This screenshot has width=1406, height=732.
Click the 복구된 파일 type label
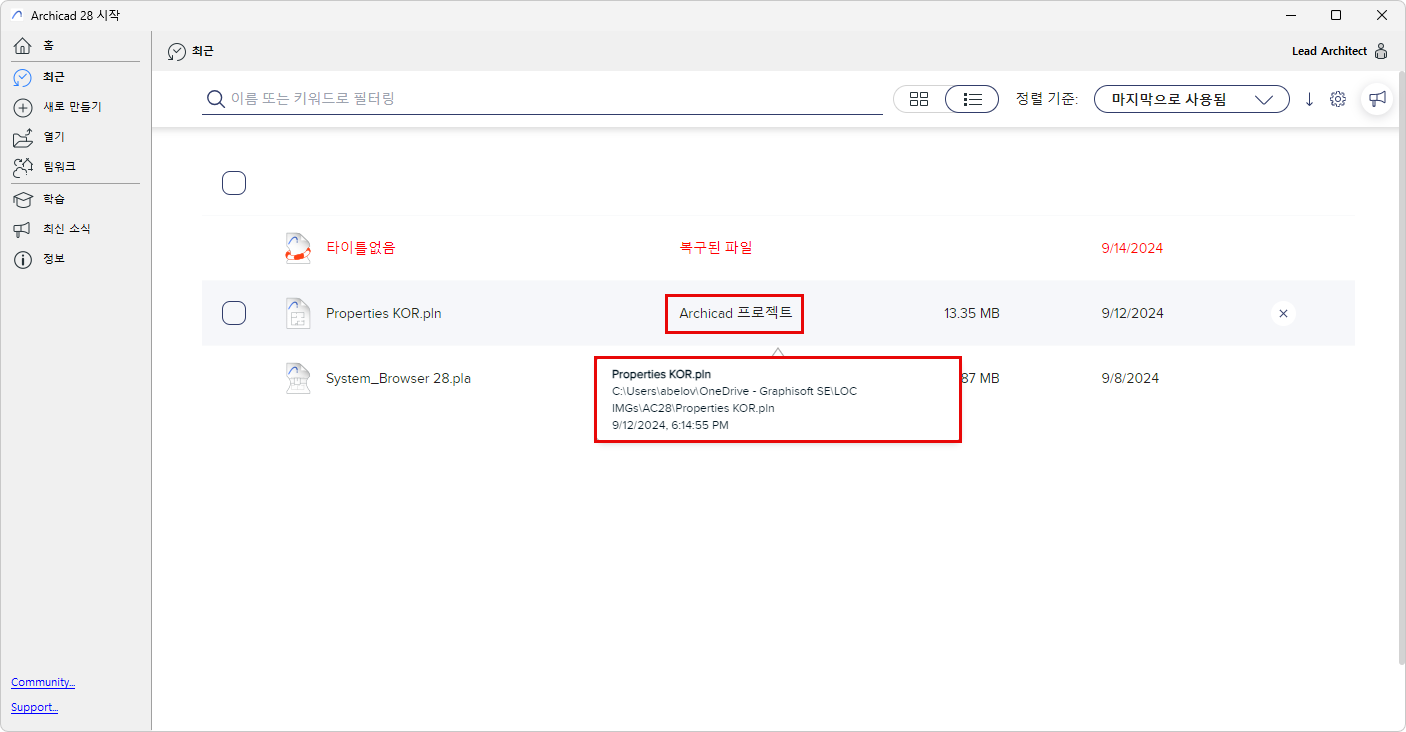pos(716,248)
